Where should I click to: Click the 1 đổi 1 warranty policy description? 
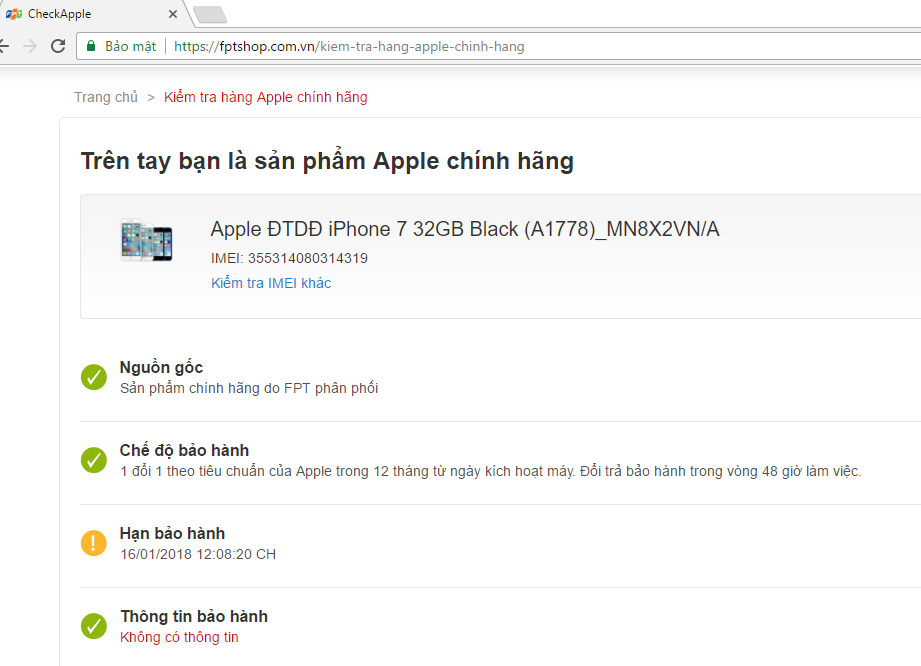[490, 472]
